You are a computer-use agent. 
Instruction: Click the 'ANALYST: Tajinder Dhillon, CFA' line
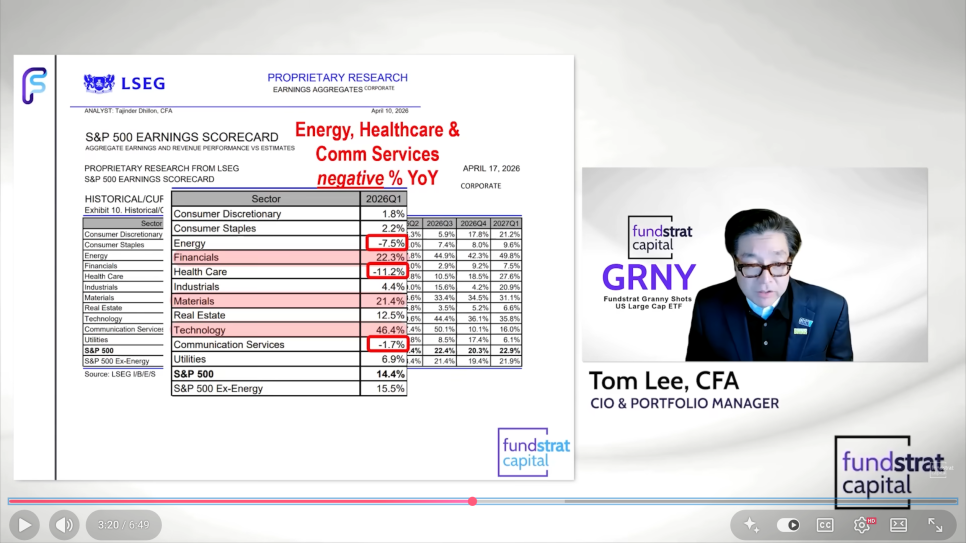point(128,111)
